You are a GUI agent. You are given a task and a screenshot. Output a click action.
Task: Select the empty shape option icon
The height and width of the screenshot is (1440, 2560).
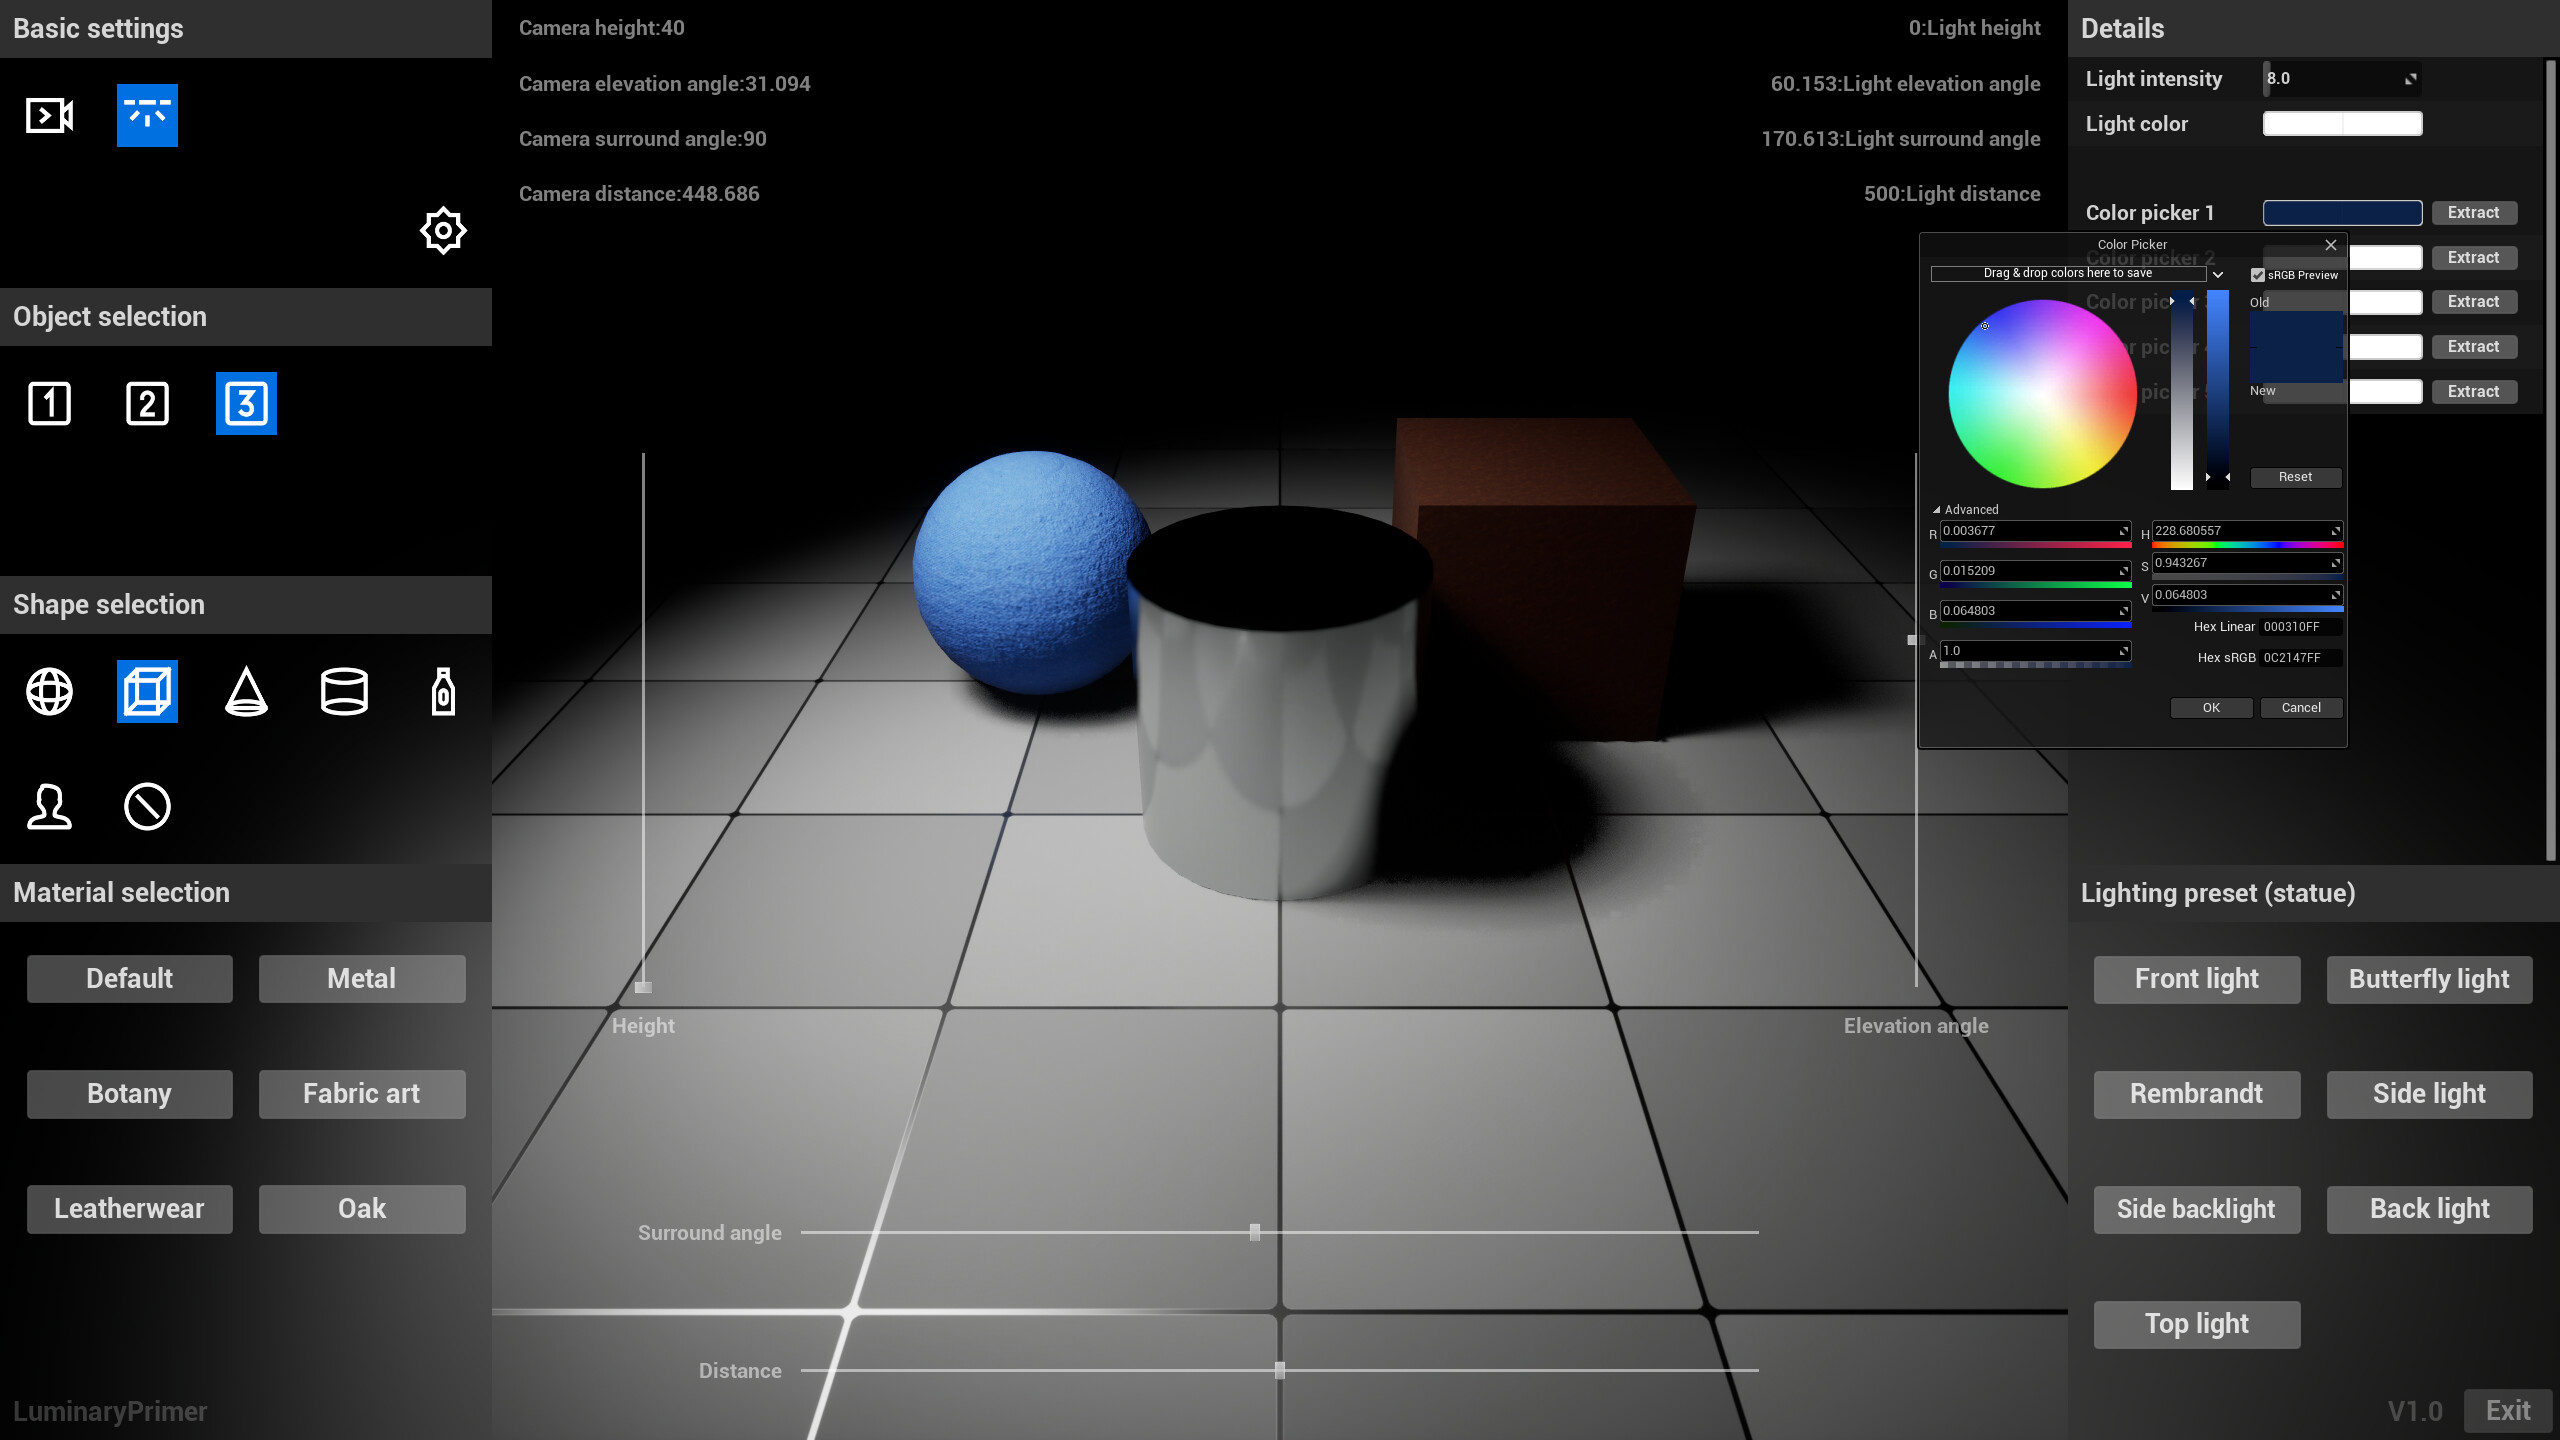point(147,807)
